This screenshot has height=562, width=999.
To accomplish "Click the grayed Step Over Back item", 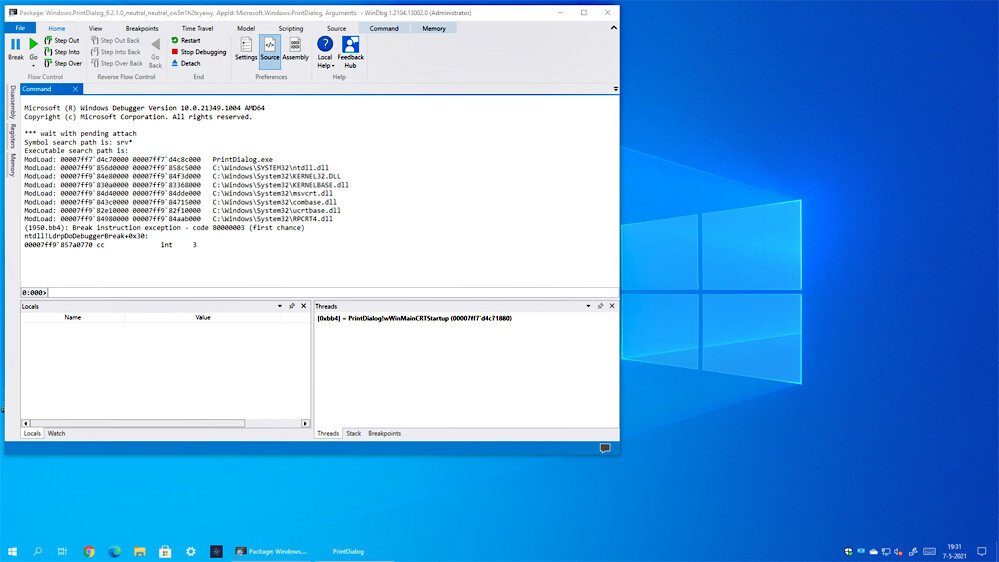I will pyautogui.click(x=117, y=63).
